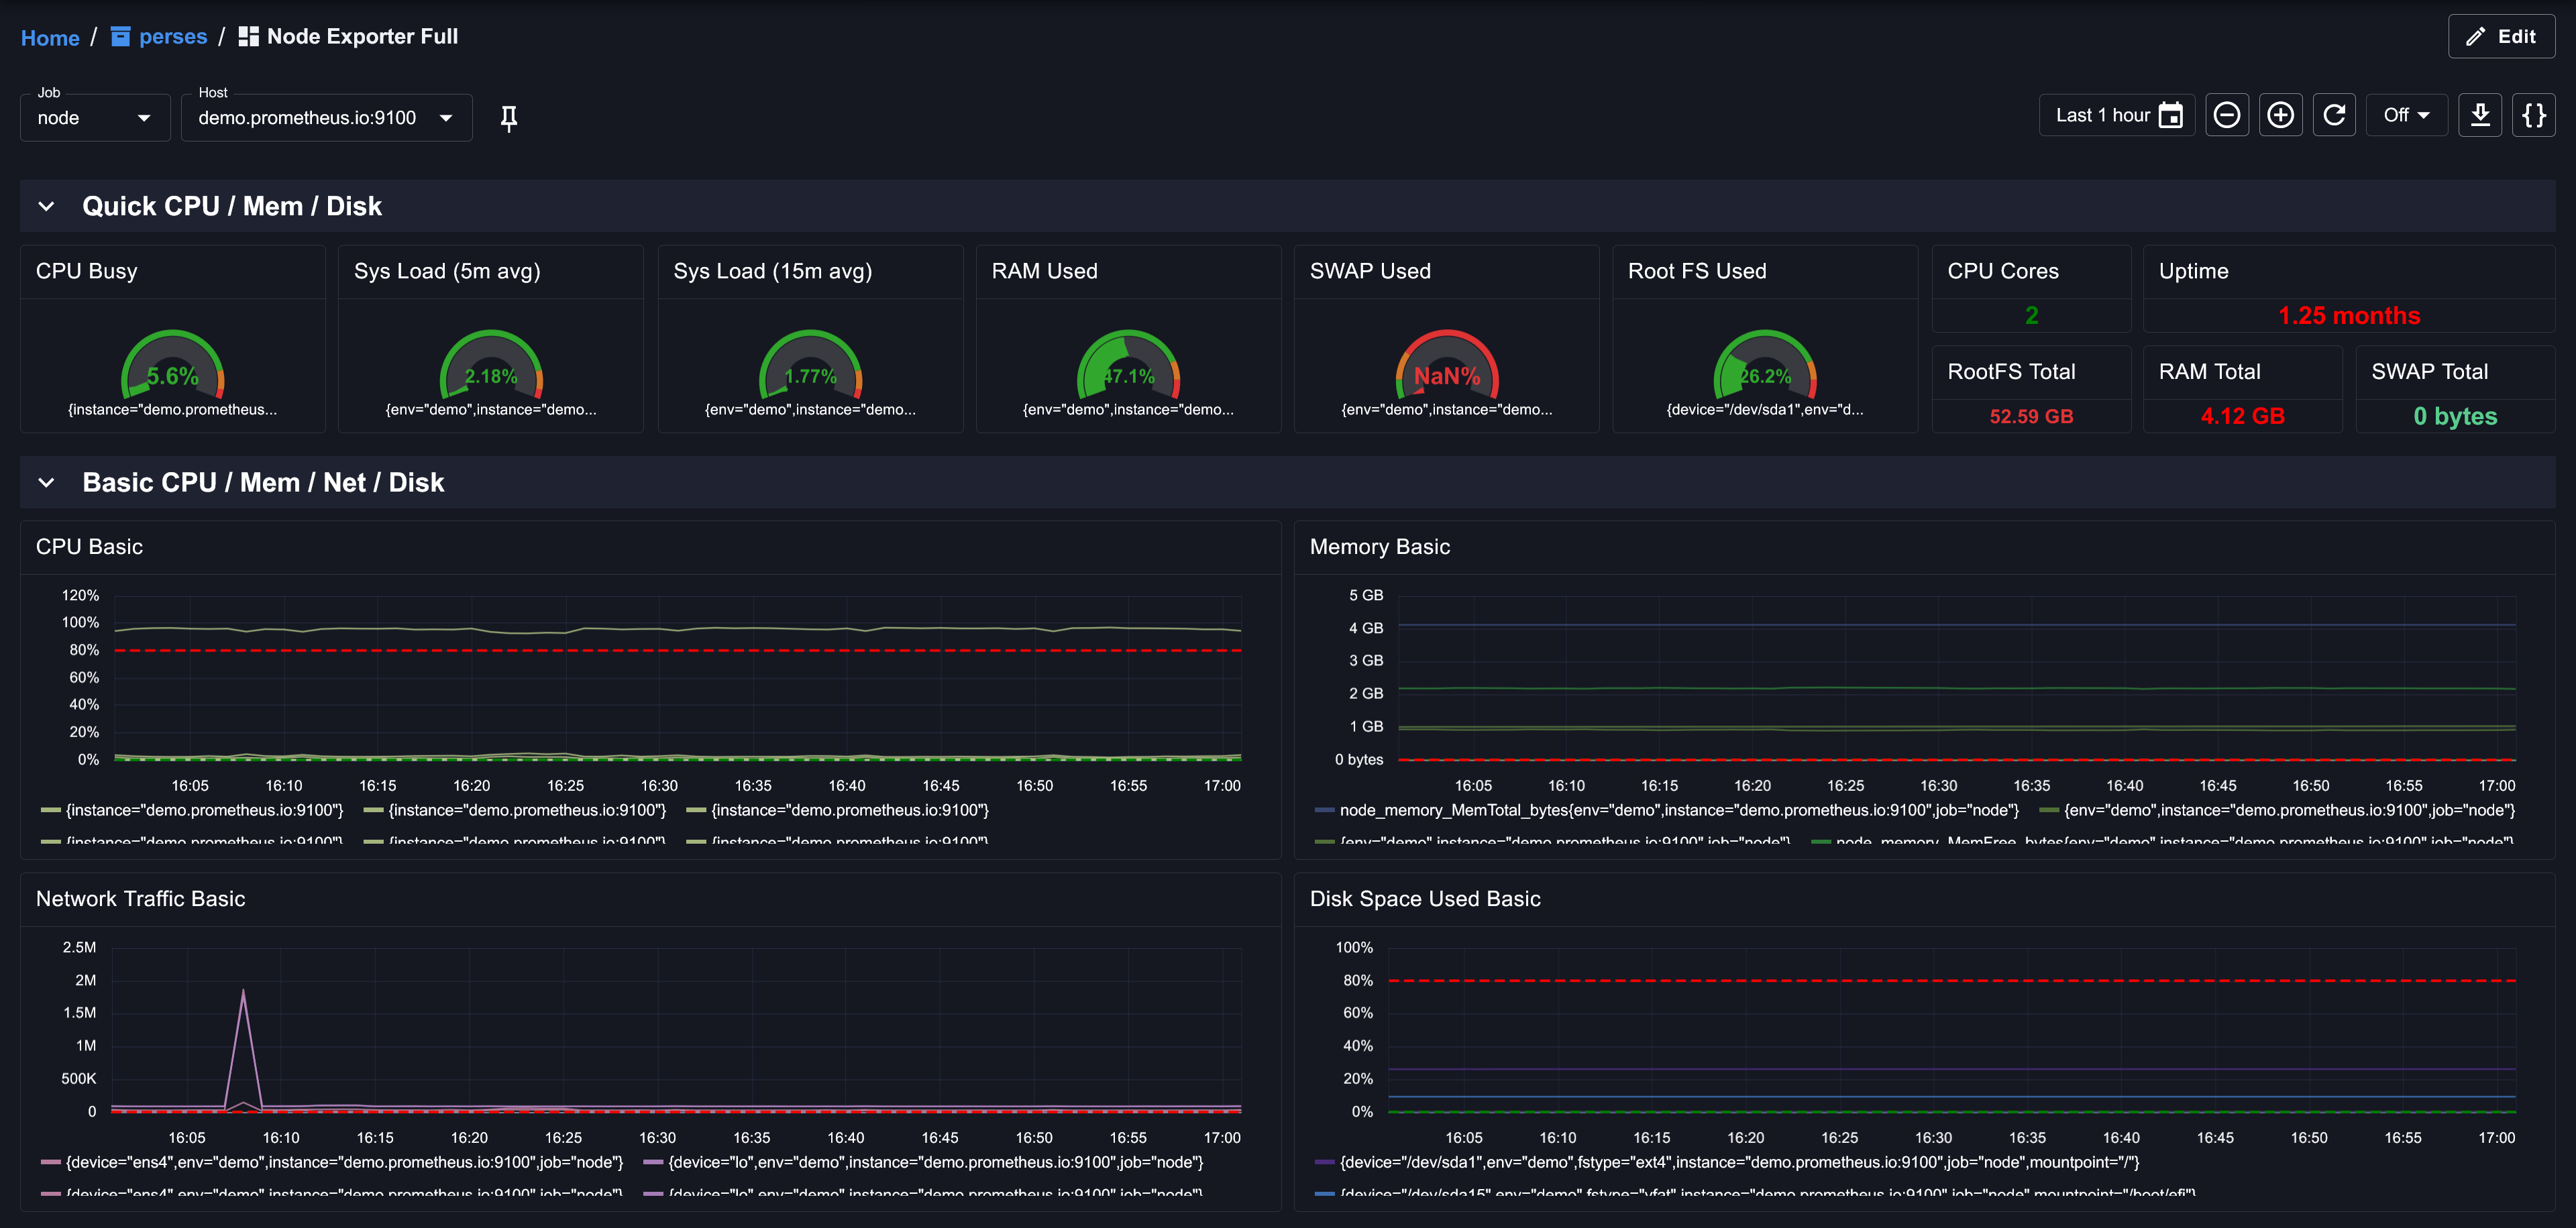Open the Job variable dropdown
The image size is (2576, 1228).
click(x=95, y=118)
